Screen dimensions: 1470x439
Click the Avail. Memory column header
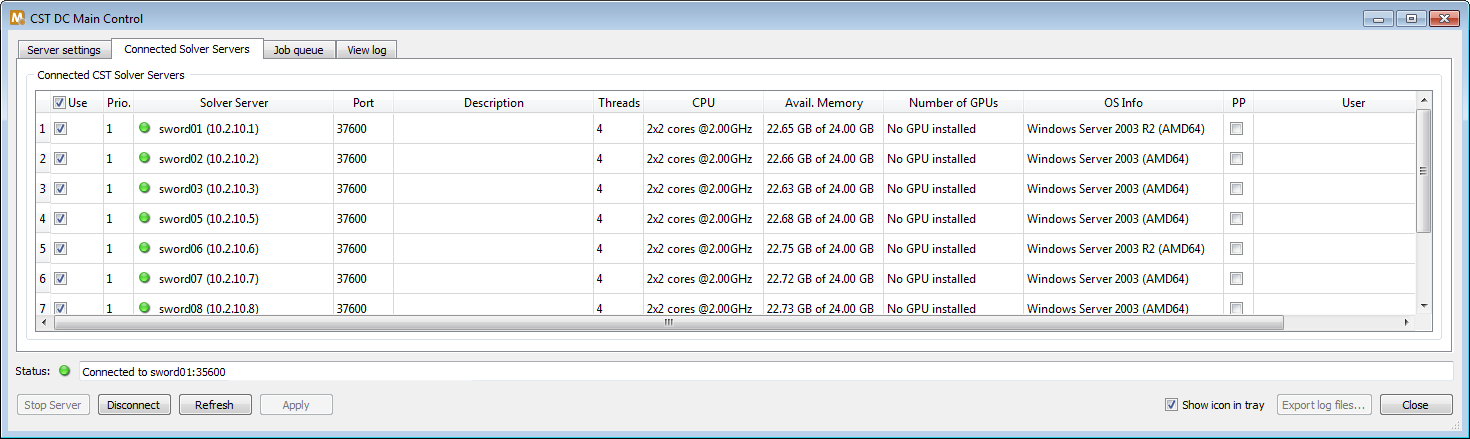coord(824,102)
